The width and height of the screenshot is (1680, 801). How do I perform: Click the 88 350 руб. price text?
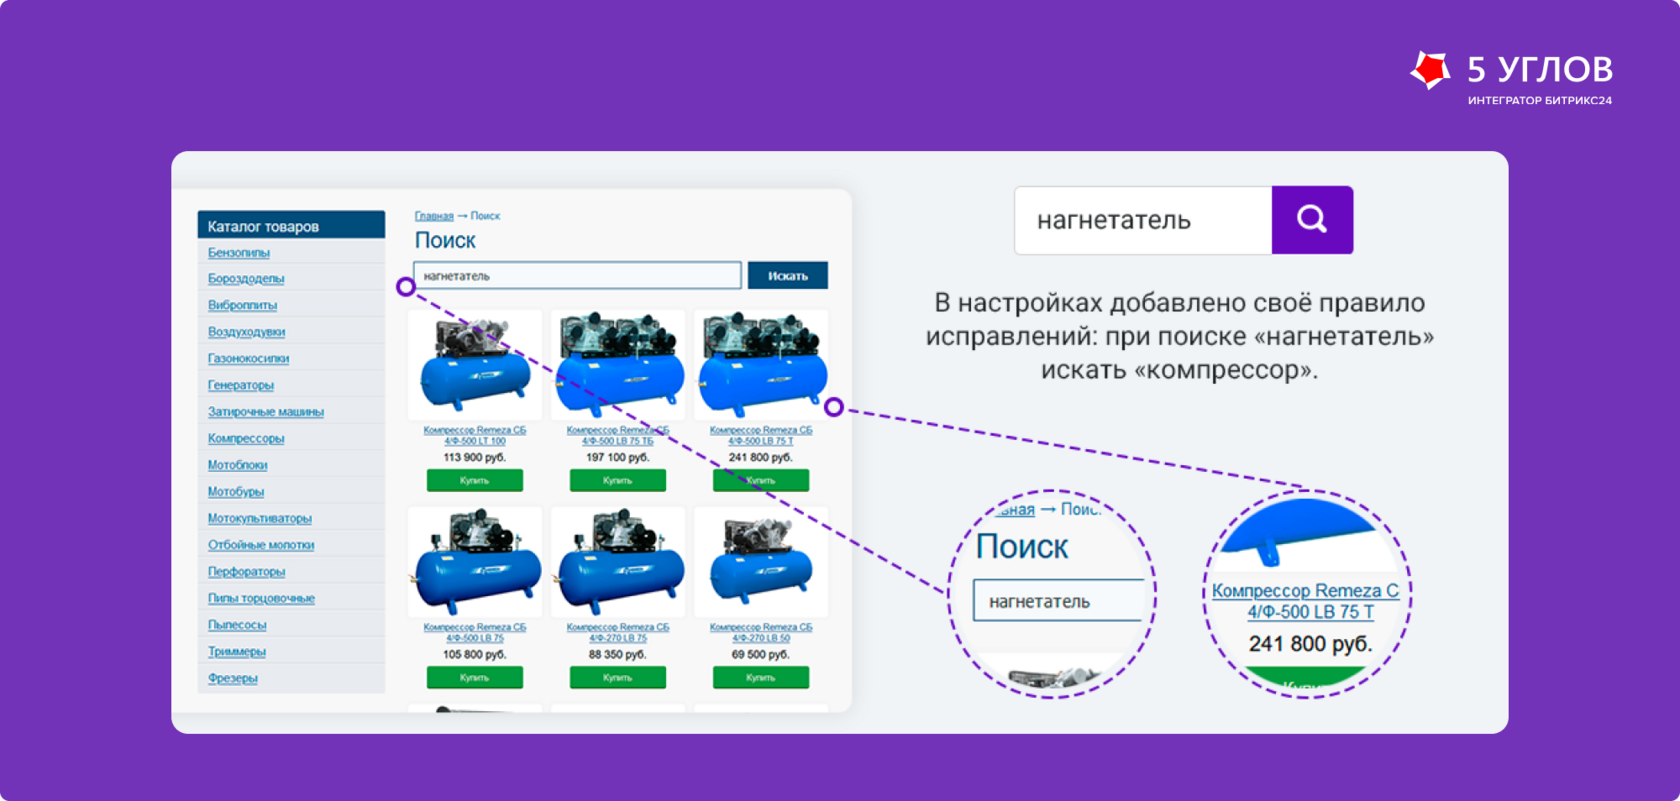618,654
